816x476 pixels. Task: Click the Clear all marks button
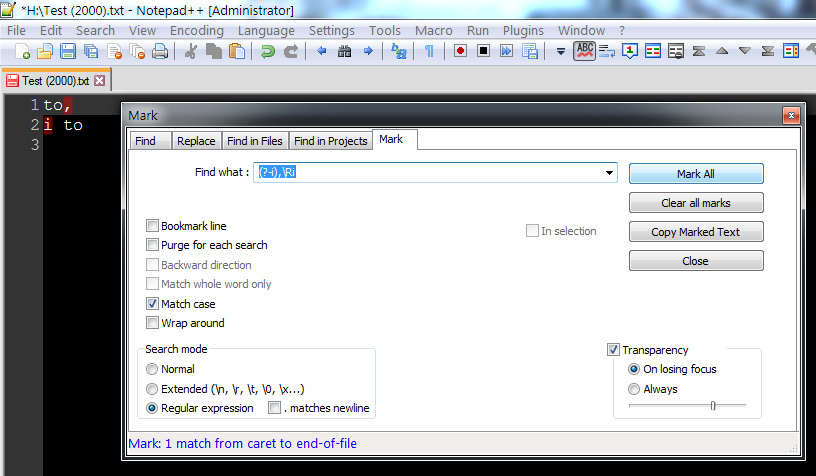pos(696,203)
